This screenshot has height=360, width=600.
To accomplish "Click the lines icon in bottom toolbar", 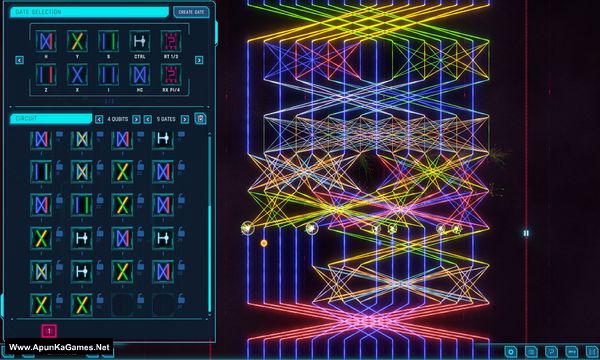I will click(531, 352).
